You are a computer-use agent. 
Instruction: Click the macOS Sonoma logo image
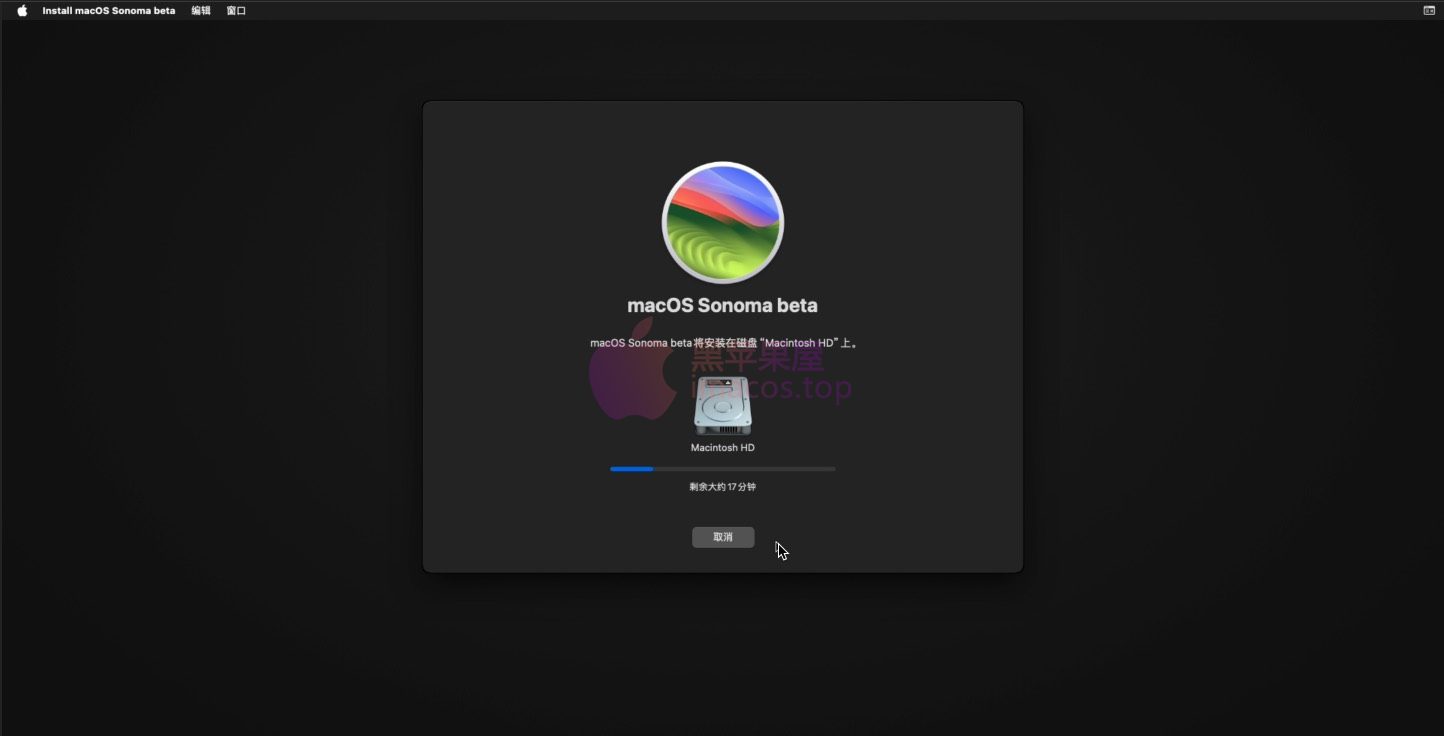click(723, 222)
